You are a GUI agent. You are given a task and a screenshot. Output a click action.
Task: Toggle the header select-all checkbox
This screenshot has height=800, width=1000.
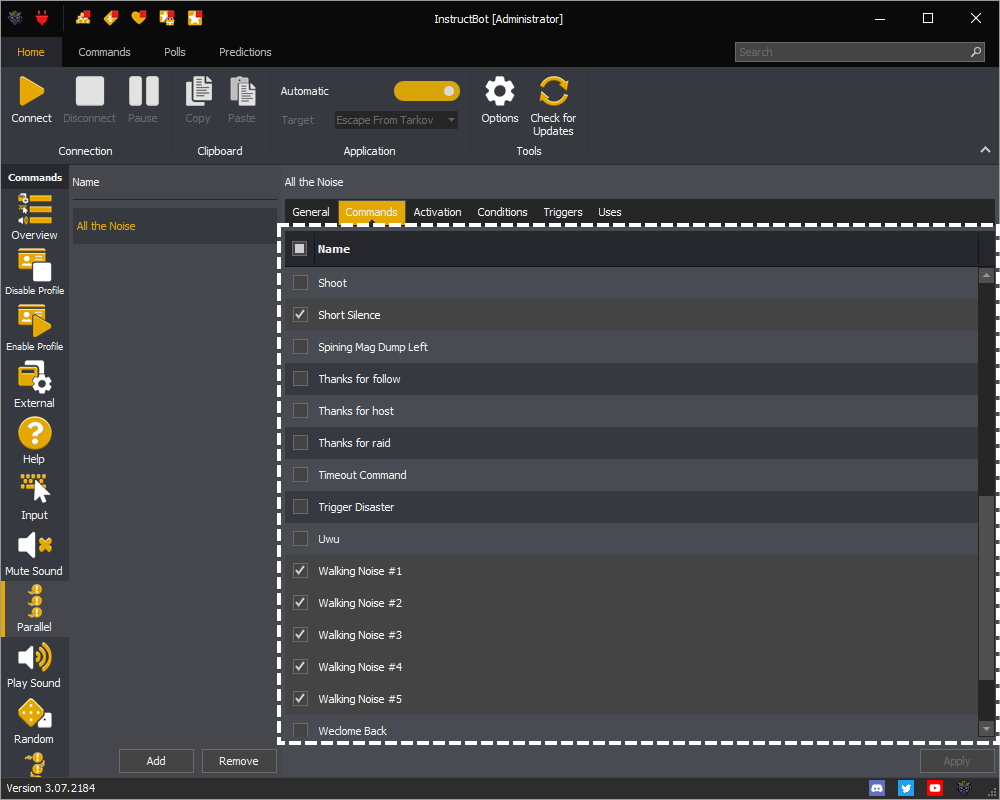(x=299, y=249)
